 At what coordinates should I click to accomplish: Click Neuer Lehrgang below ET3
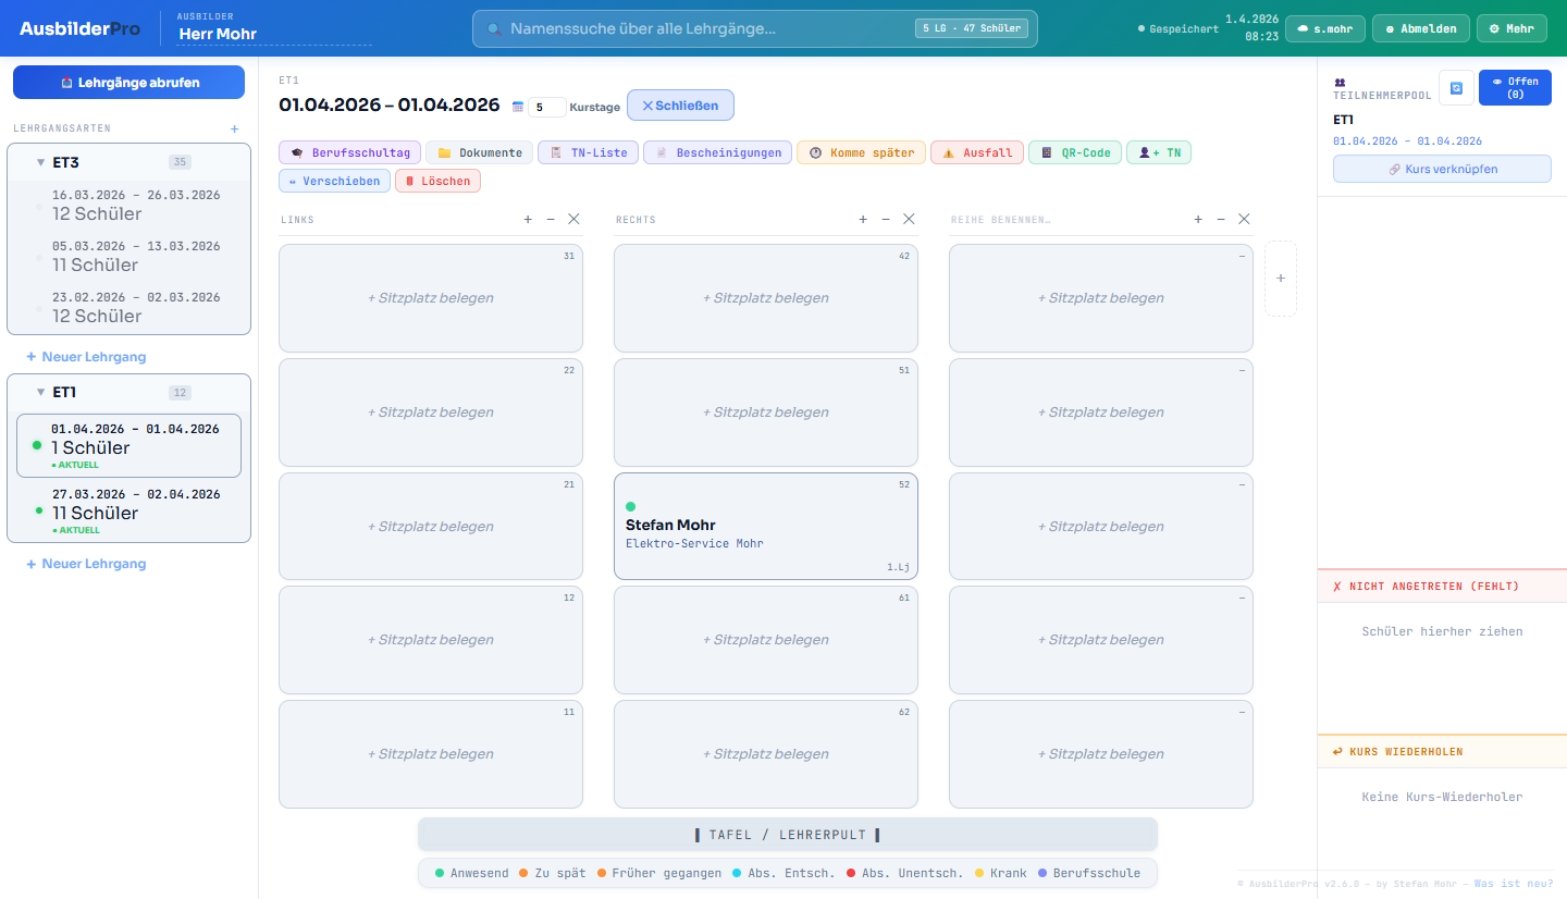pyautogui.click(x=86, y=357)
